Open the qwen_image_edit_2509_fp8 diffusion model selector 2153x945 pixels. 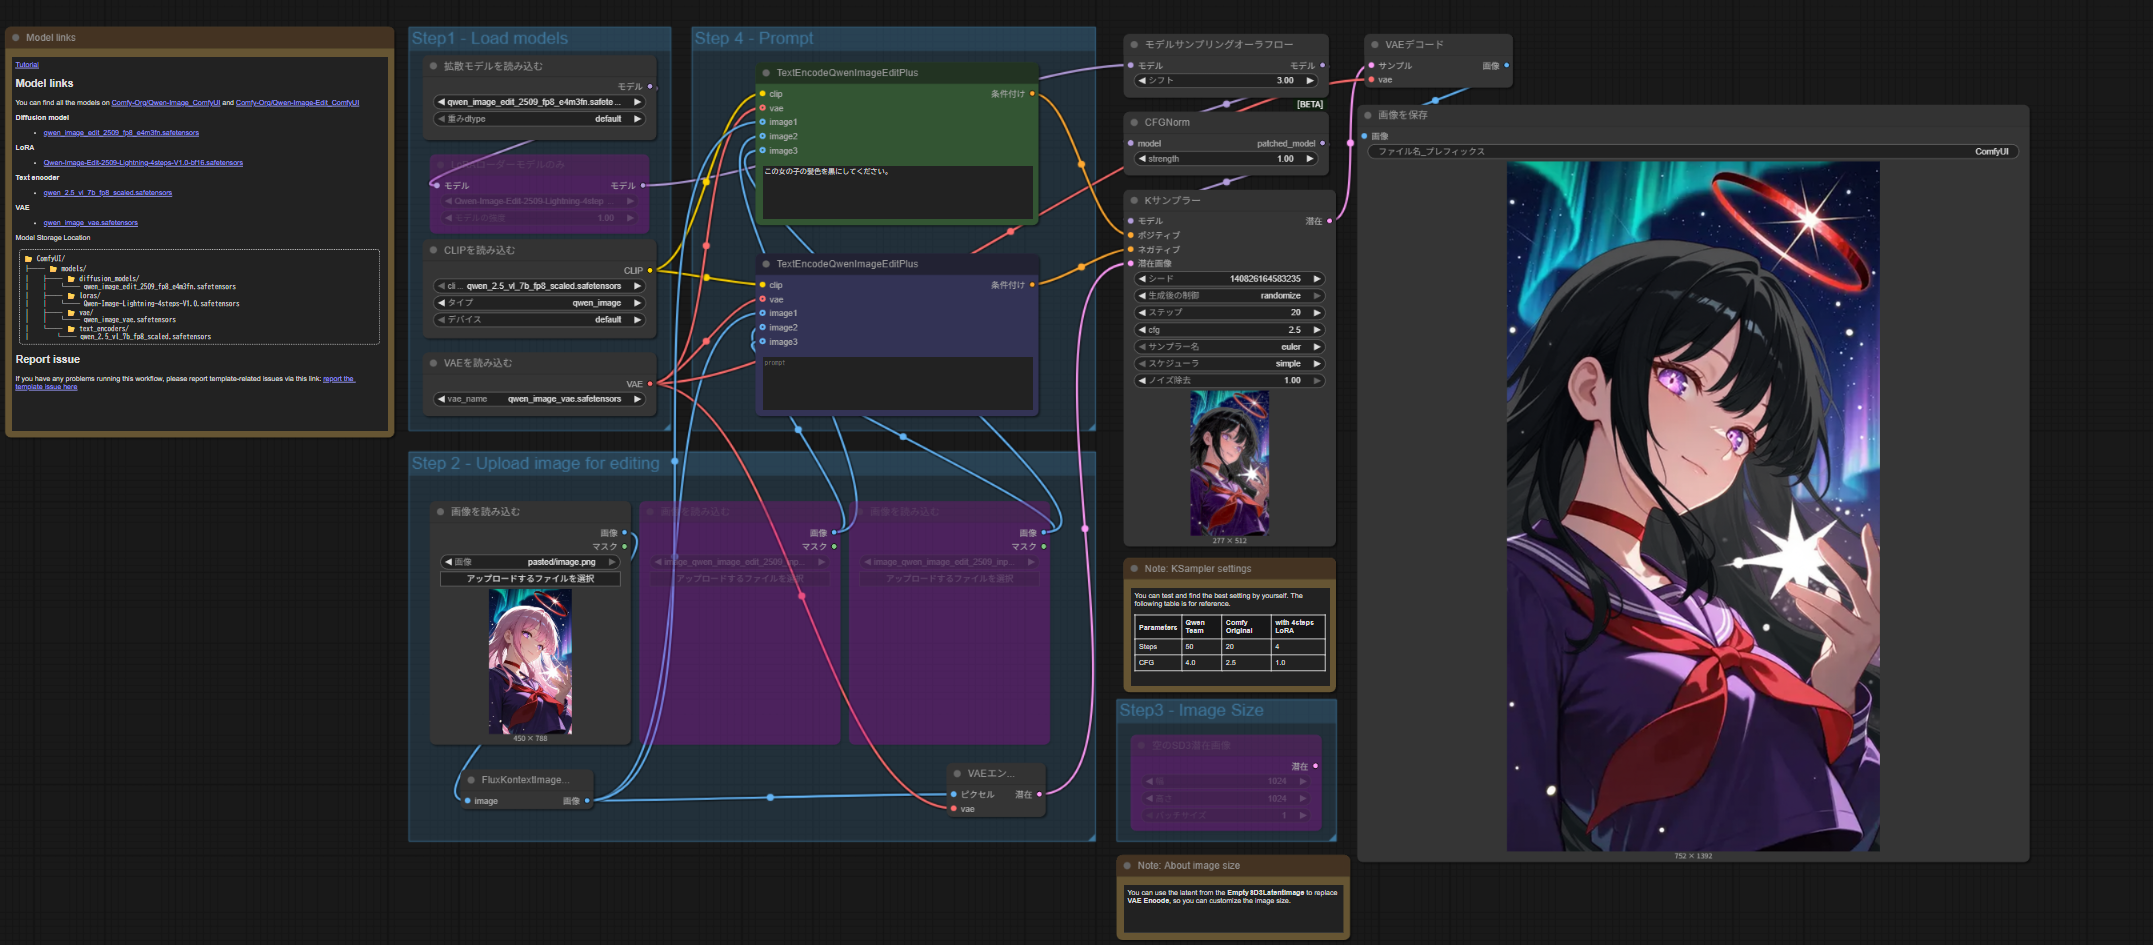point(540,102)
